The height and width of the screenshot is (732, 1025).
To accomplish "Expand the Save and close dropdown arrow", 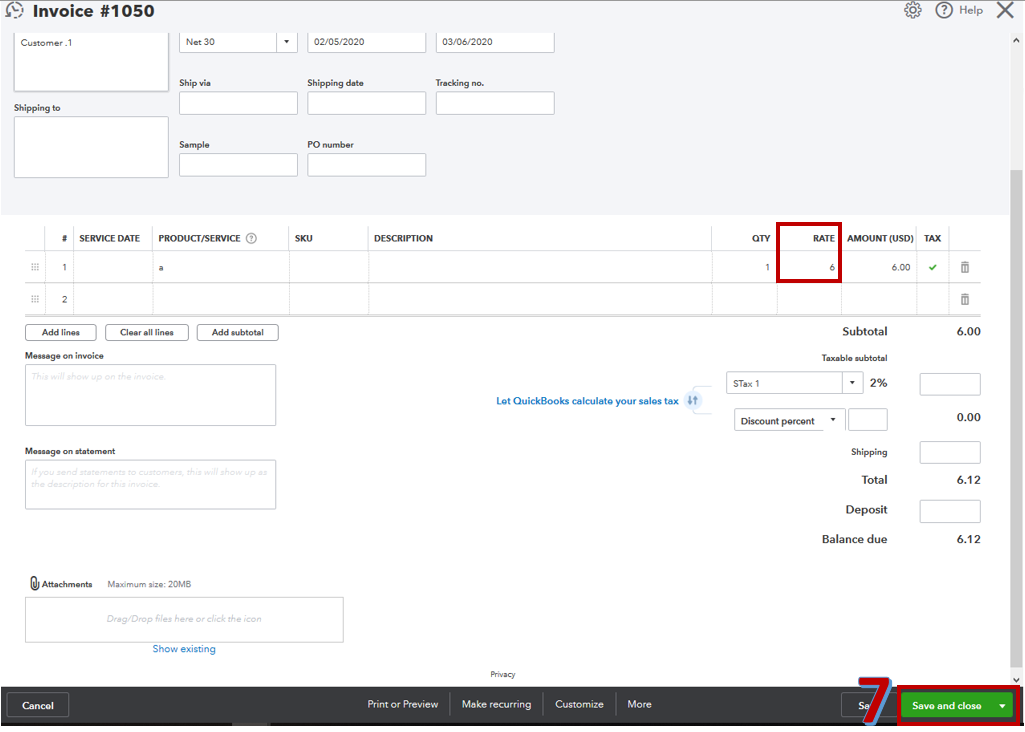I will (1004, 704).
